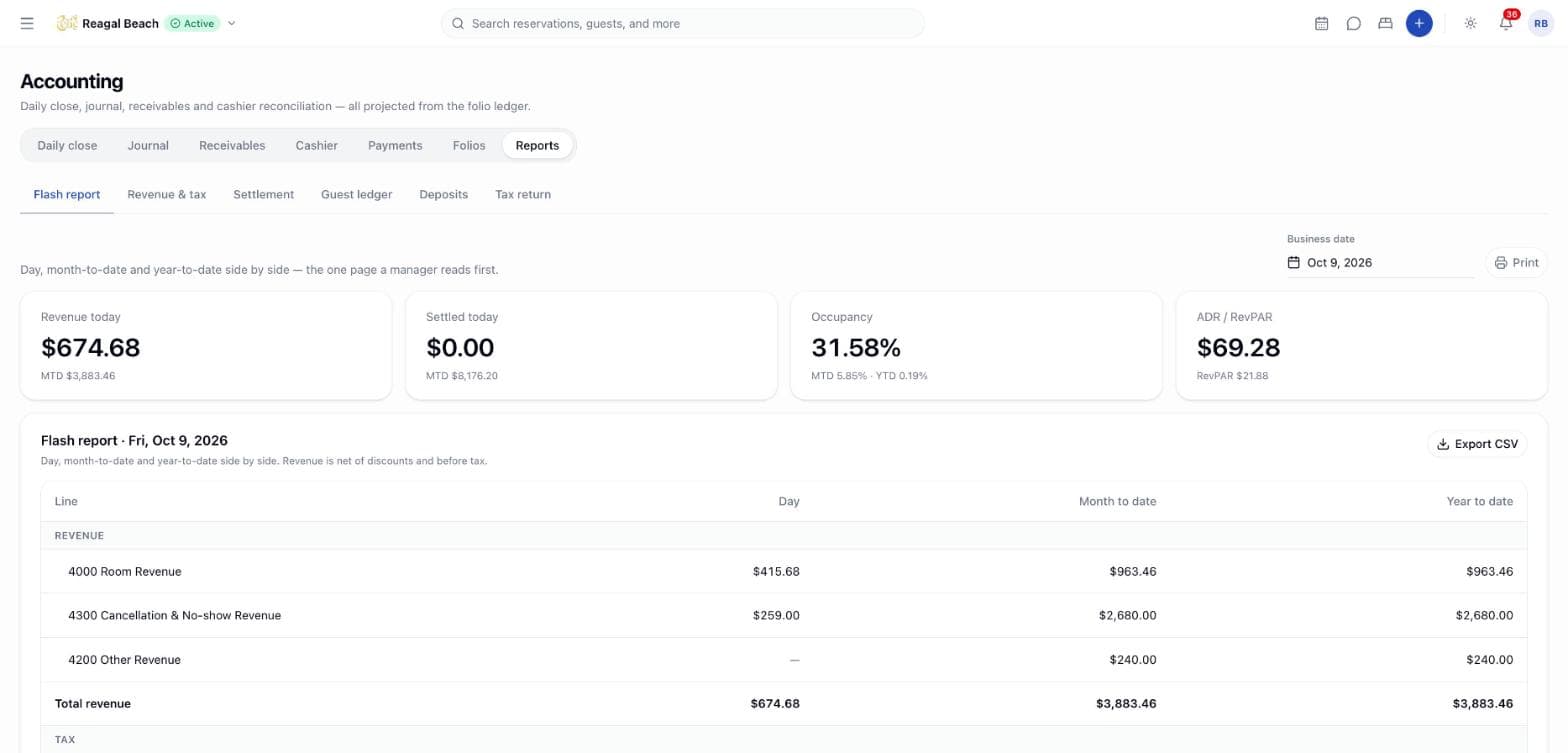The height and width of the screenshot is (753, 1568).
Task: Switch to the Folios tab
Action: pyautogui.click(x=469, y=145)
